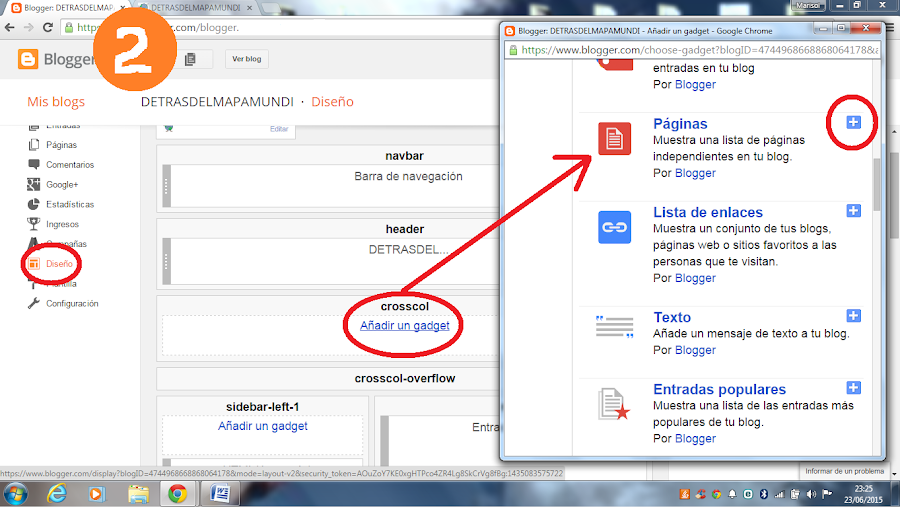Image resolution: width=900 pixels, height=508 pixels.
Task: Click the network signal tray icon
Action: [x=779, y=494]
